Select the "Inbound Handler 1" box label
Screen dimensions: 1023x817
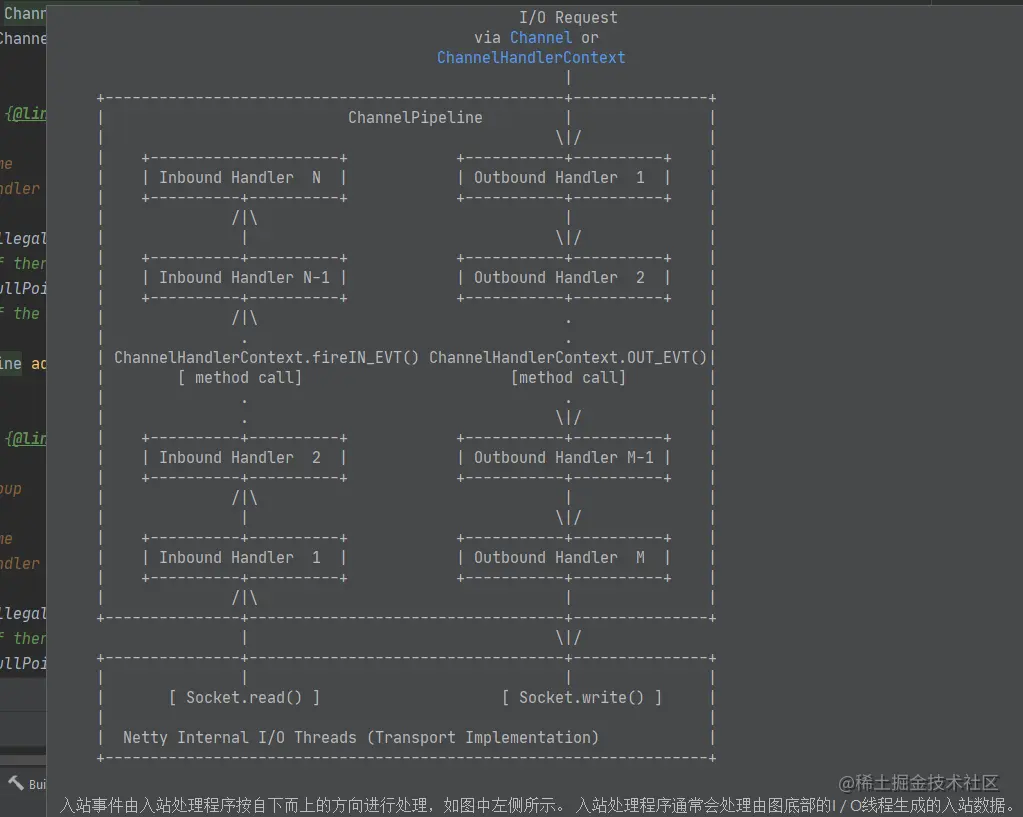point(240,557)
